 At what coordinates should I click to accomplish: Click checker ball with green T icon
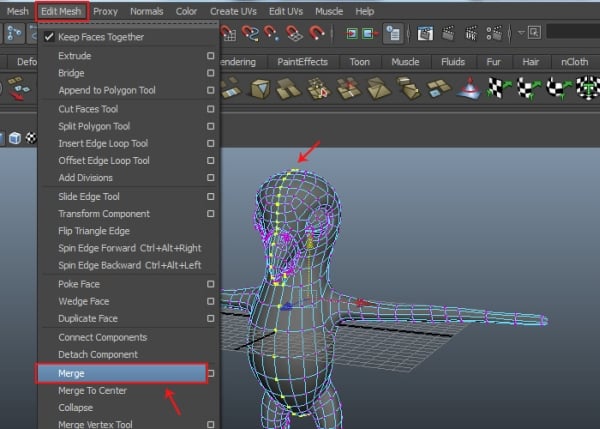588,88
